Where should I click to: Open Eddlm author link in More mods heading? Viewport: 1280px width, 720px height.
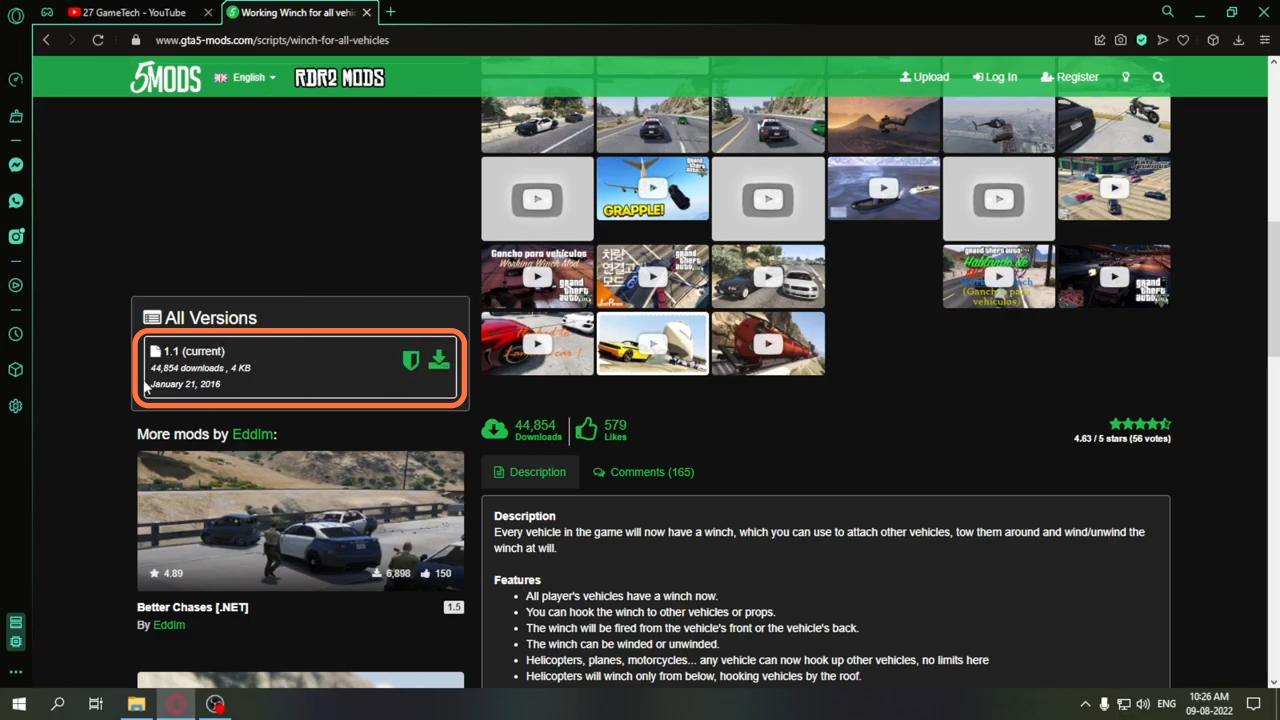[252, 434]
